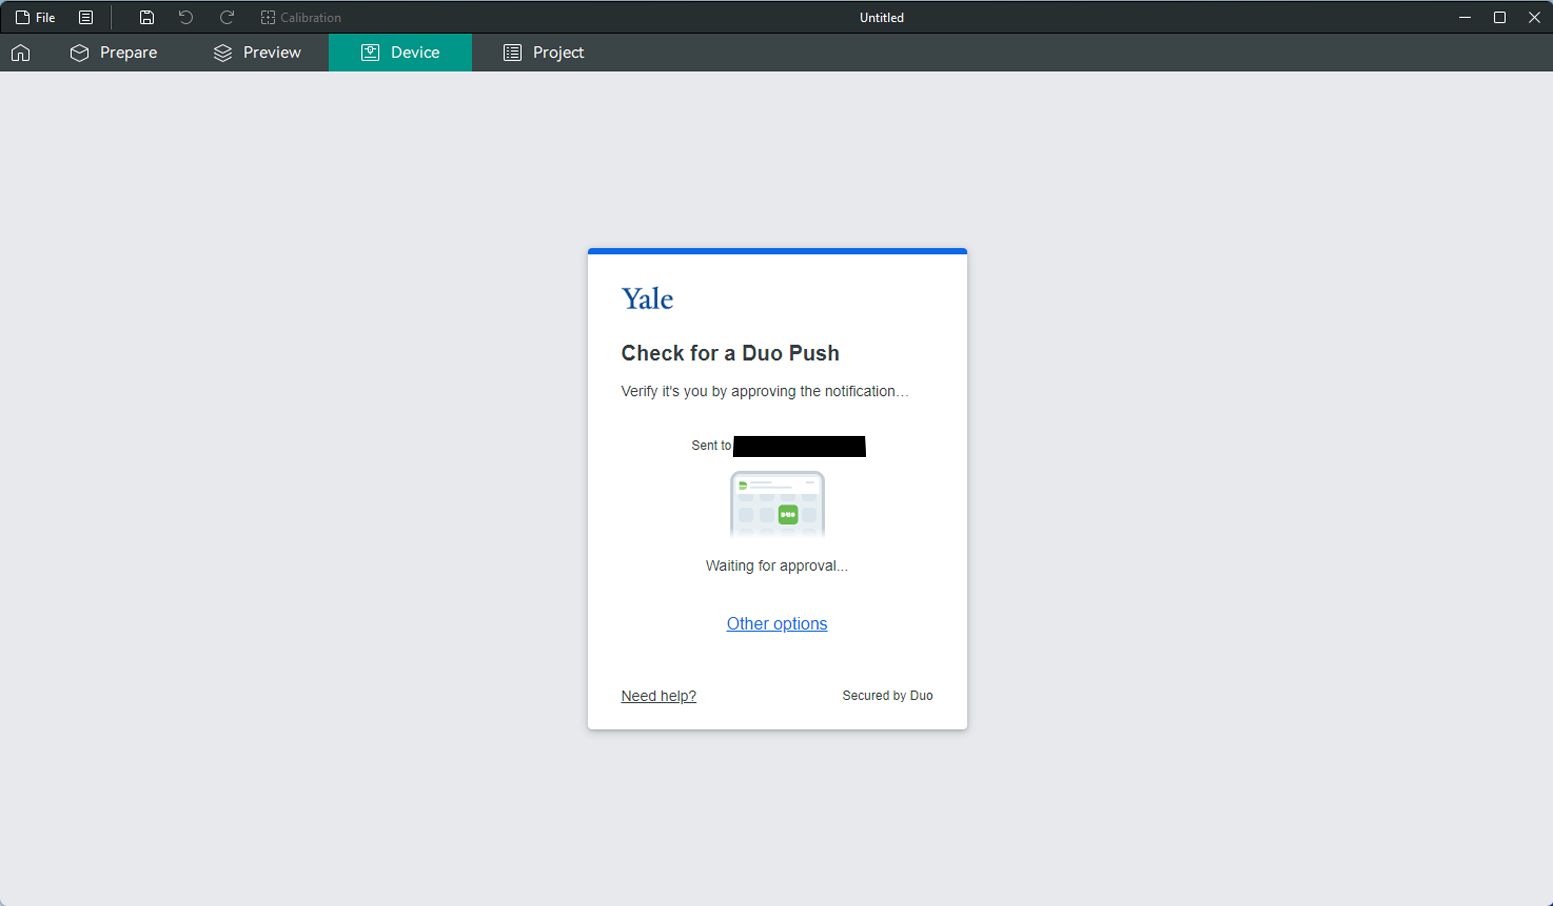Select the Device tab
The height and width of the screenshot is (906, 1553).
[x=400, y=52]
